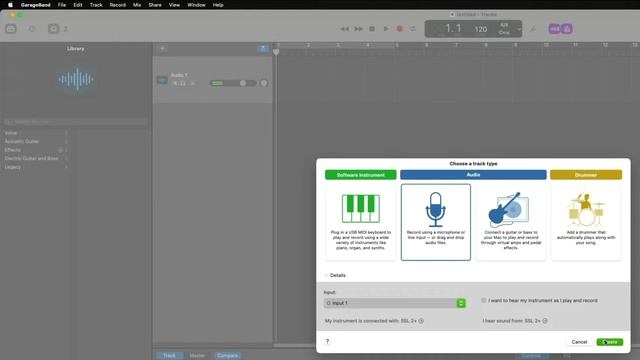The width and height of the screenshot is (640, 360).
Task: Click the help question mark button
Action: (327, 342)
